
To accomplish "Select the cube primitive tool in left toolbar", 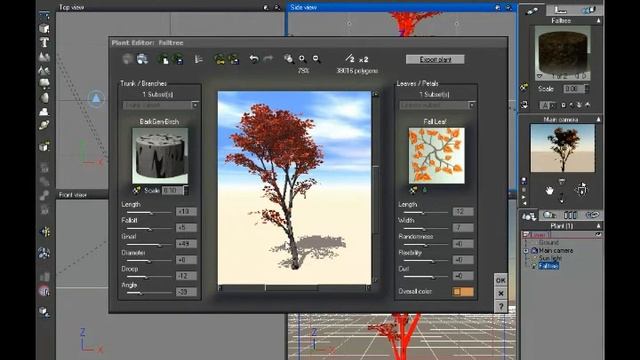I will (44, 28).
